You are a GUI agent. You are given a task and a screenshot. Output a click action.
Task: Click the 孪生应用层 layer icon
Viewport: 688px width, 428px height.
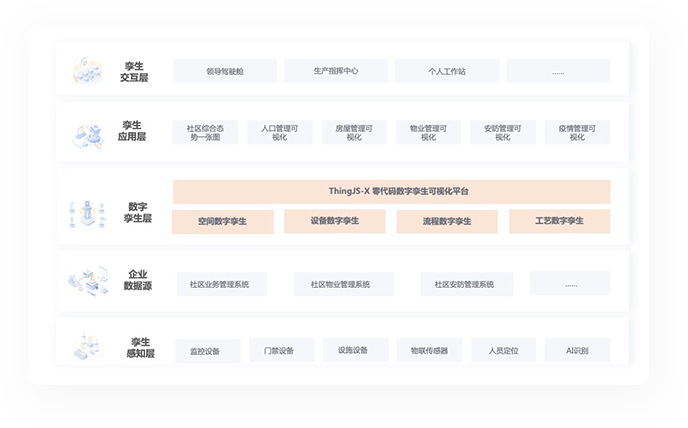click(88, 134)
